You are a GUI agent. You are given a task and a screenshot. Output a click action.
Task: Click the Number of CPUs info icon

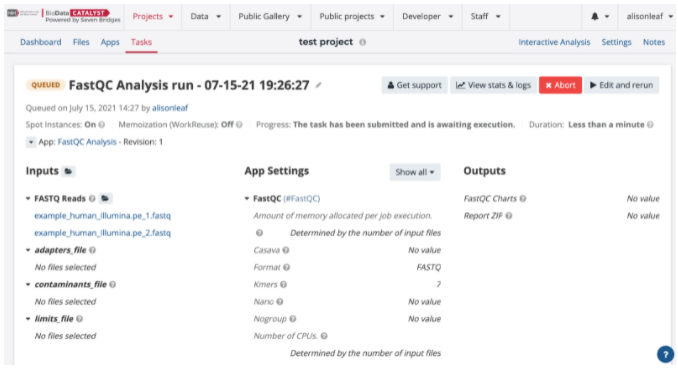[x=324, y=336]
